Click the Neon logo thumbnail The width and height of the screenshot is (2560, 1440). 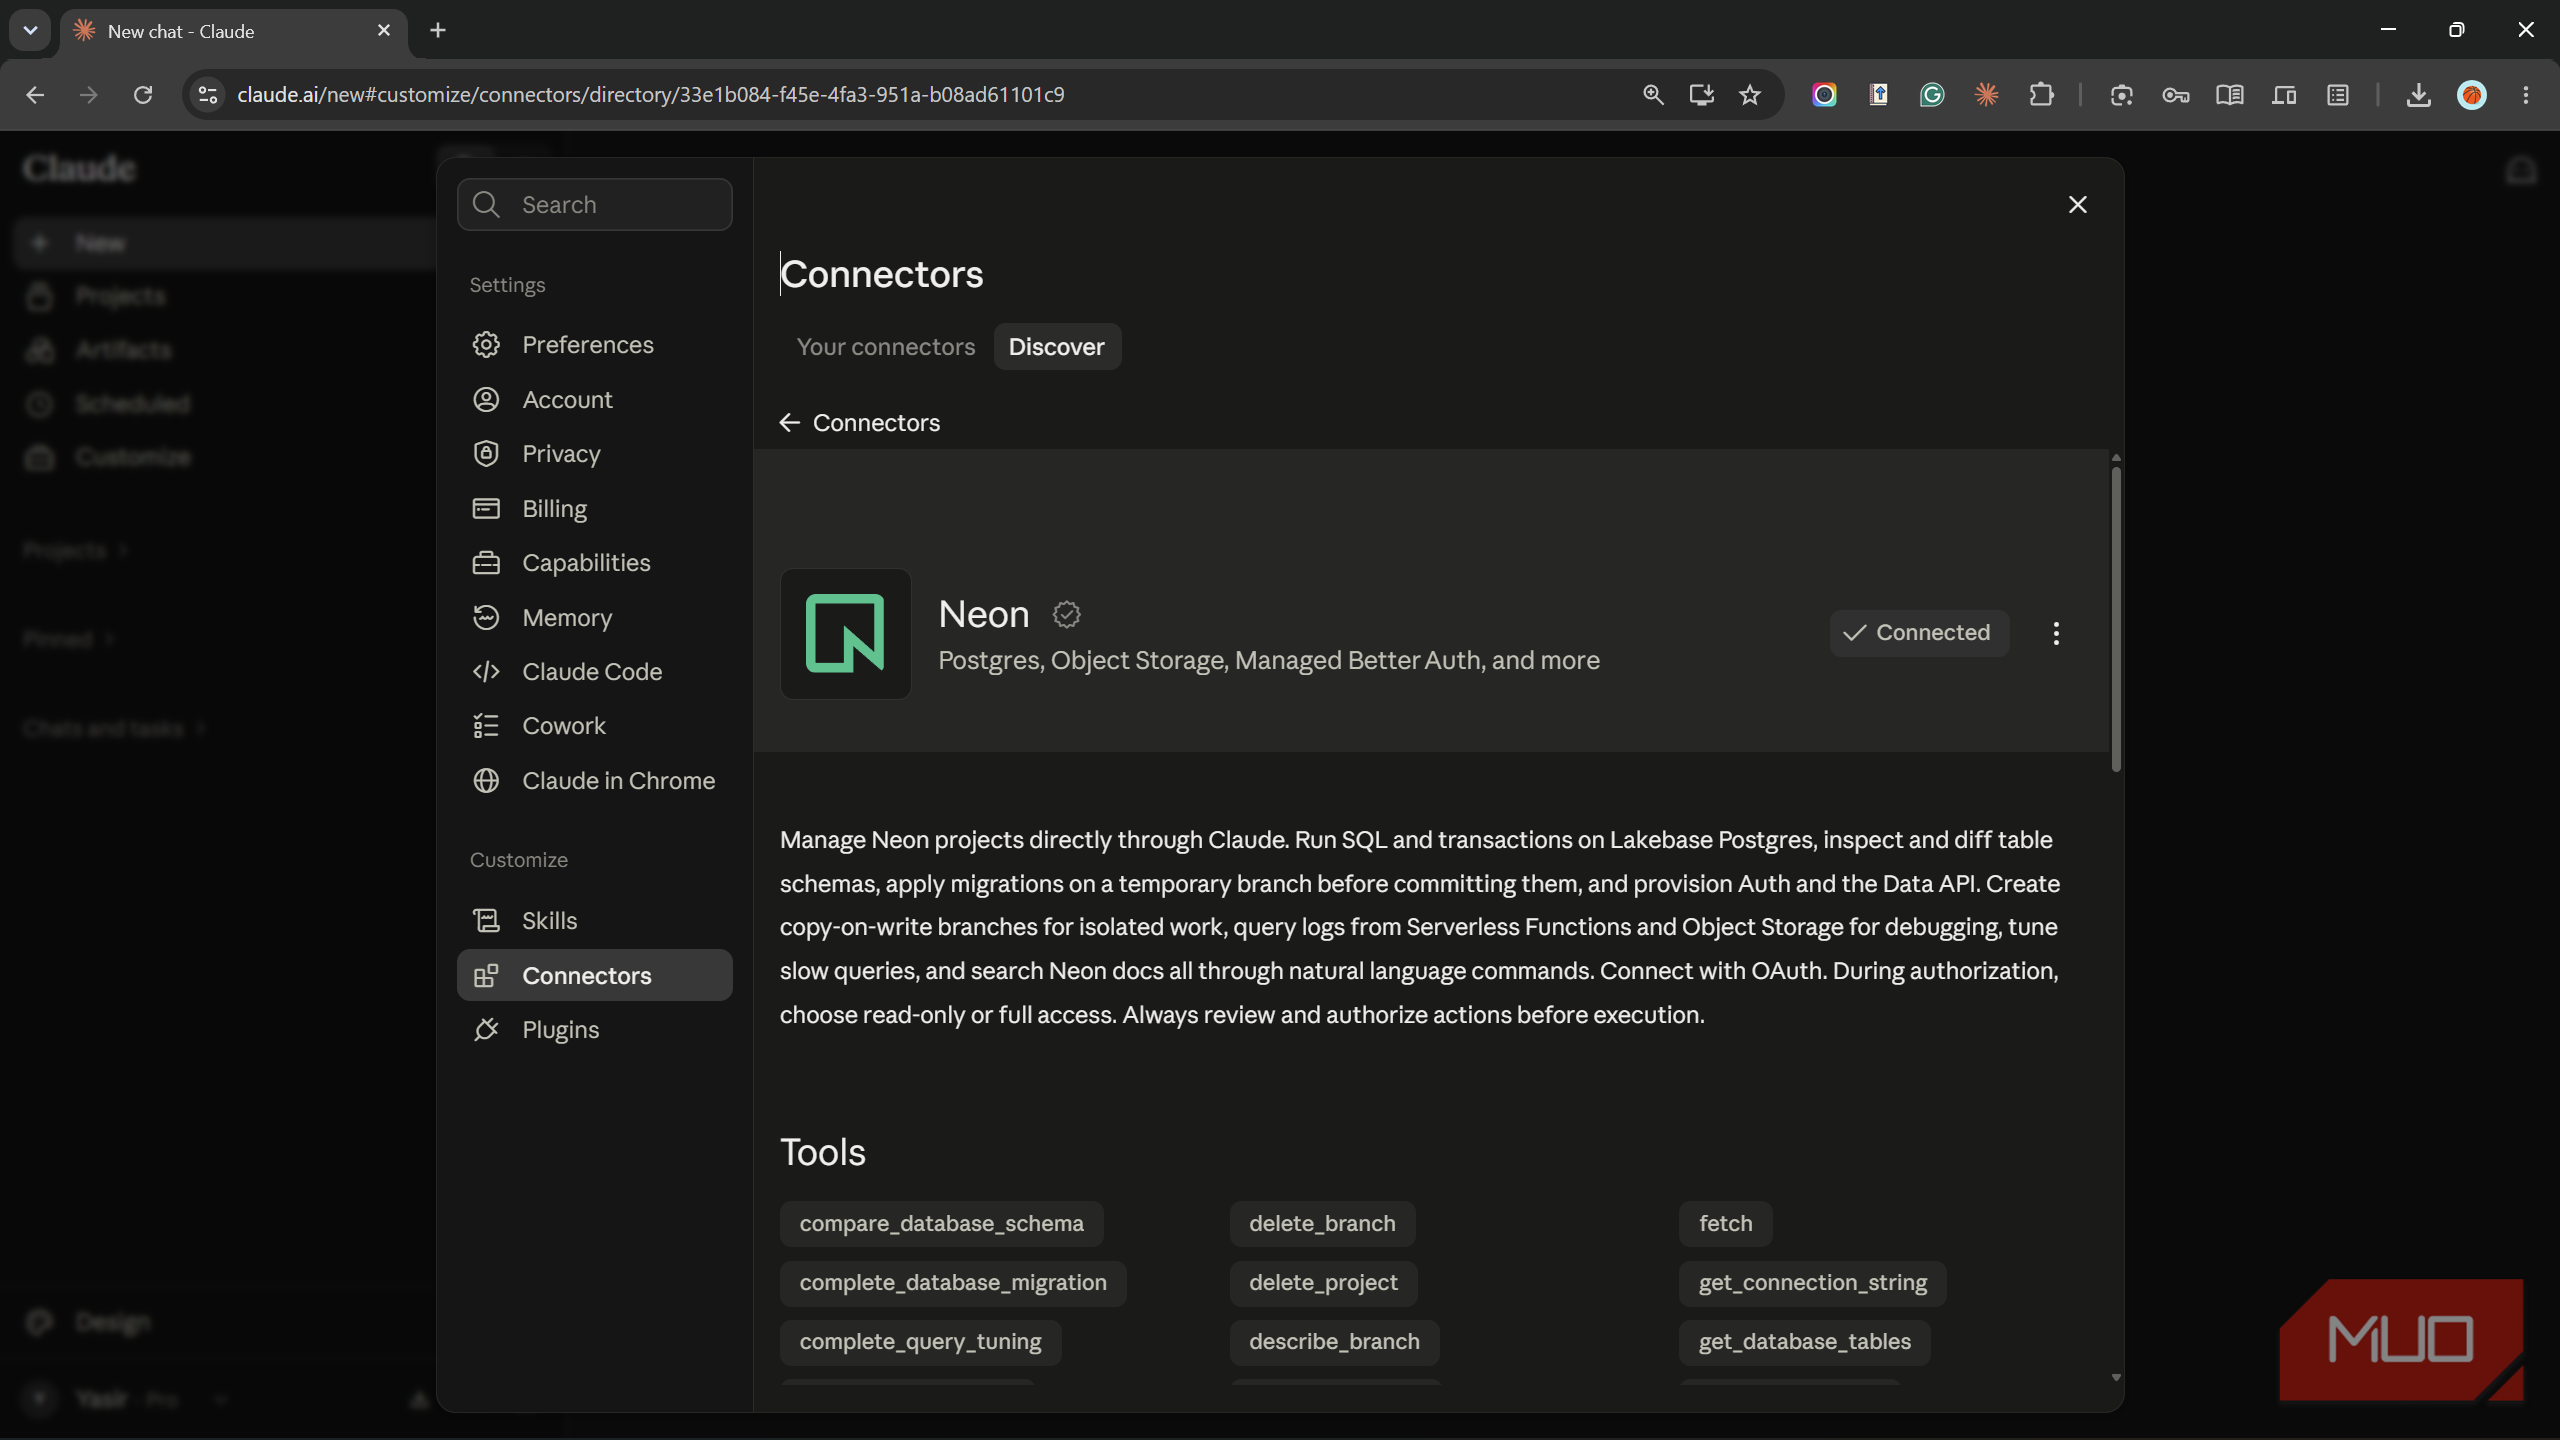(x=845, y=633)
